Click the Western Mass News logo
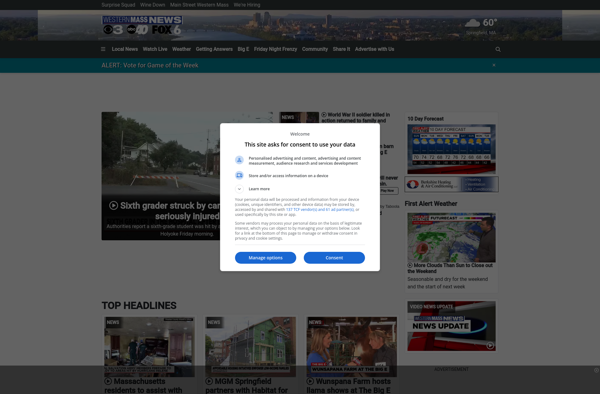Image resolution: width=600 pixels, height=394 pixels. click(142, 25)
